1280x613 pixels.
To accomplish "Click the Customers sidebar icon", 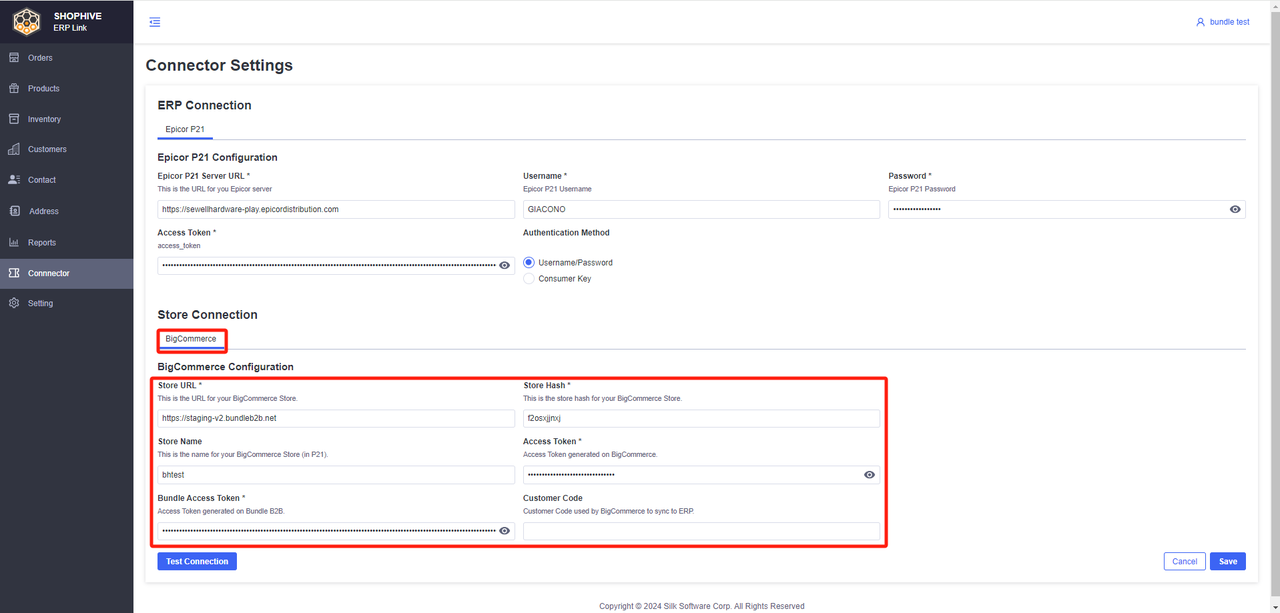I will [14, 149].
